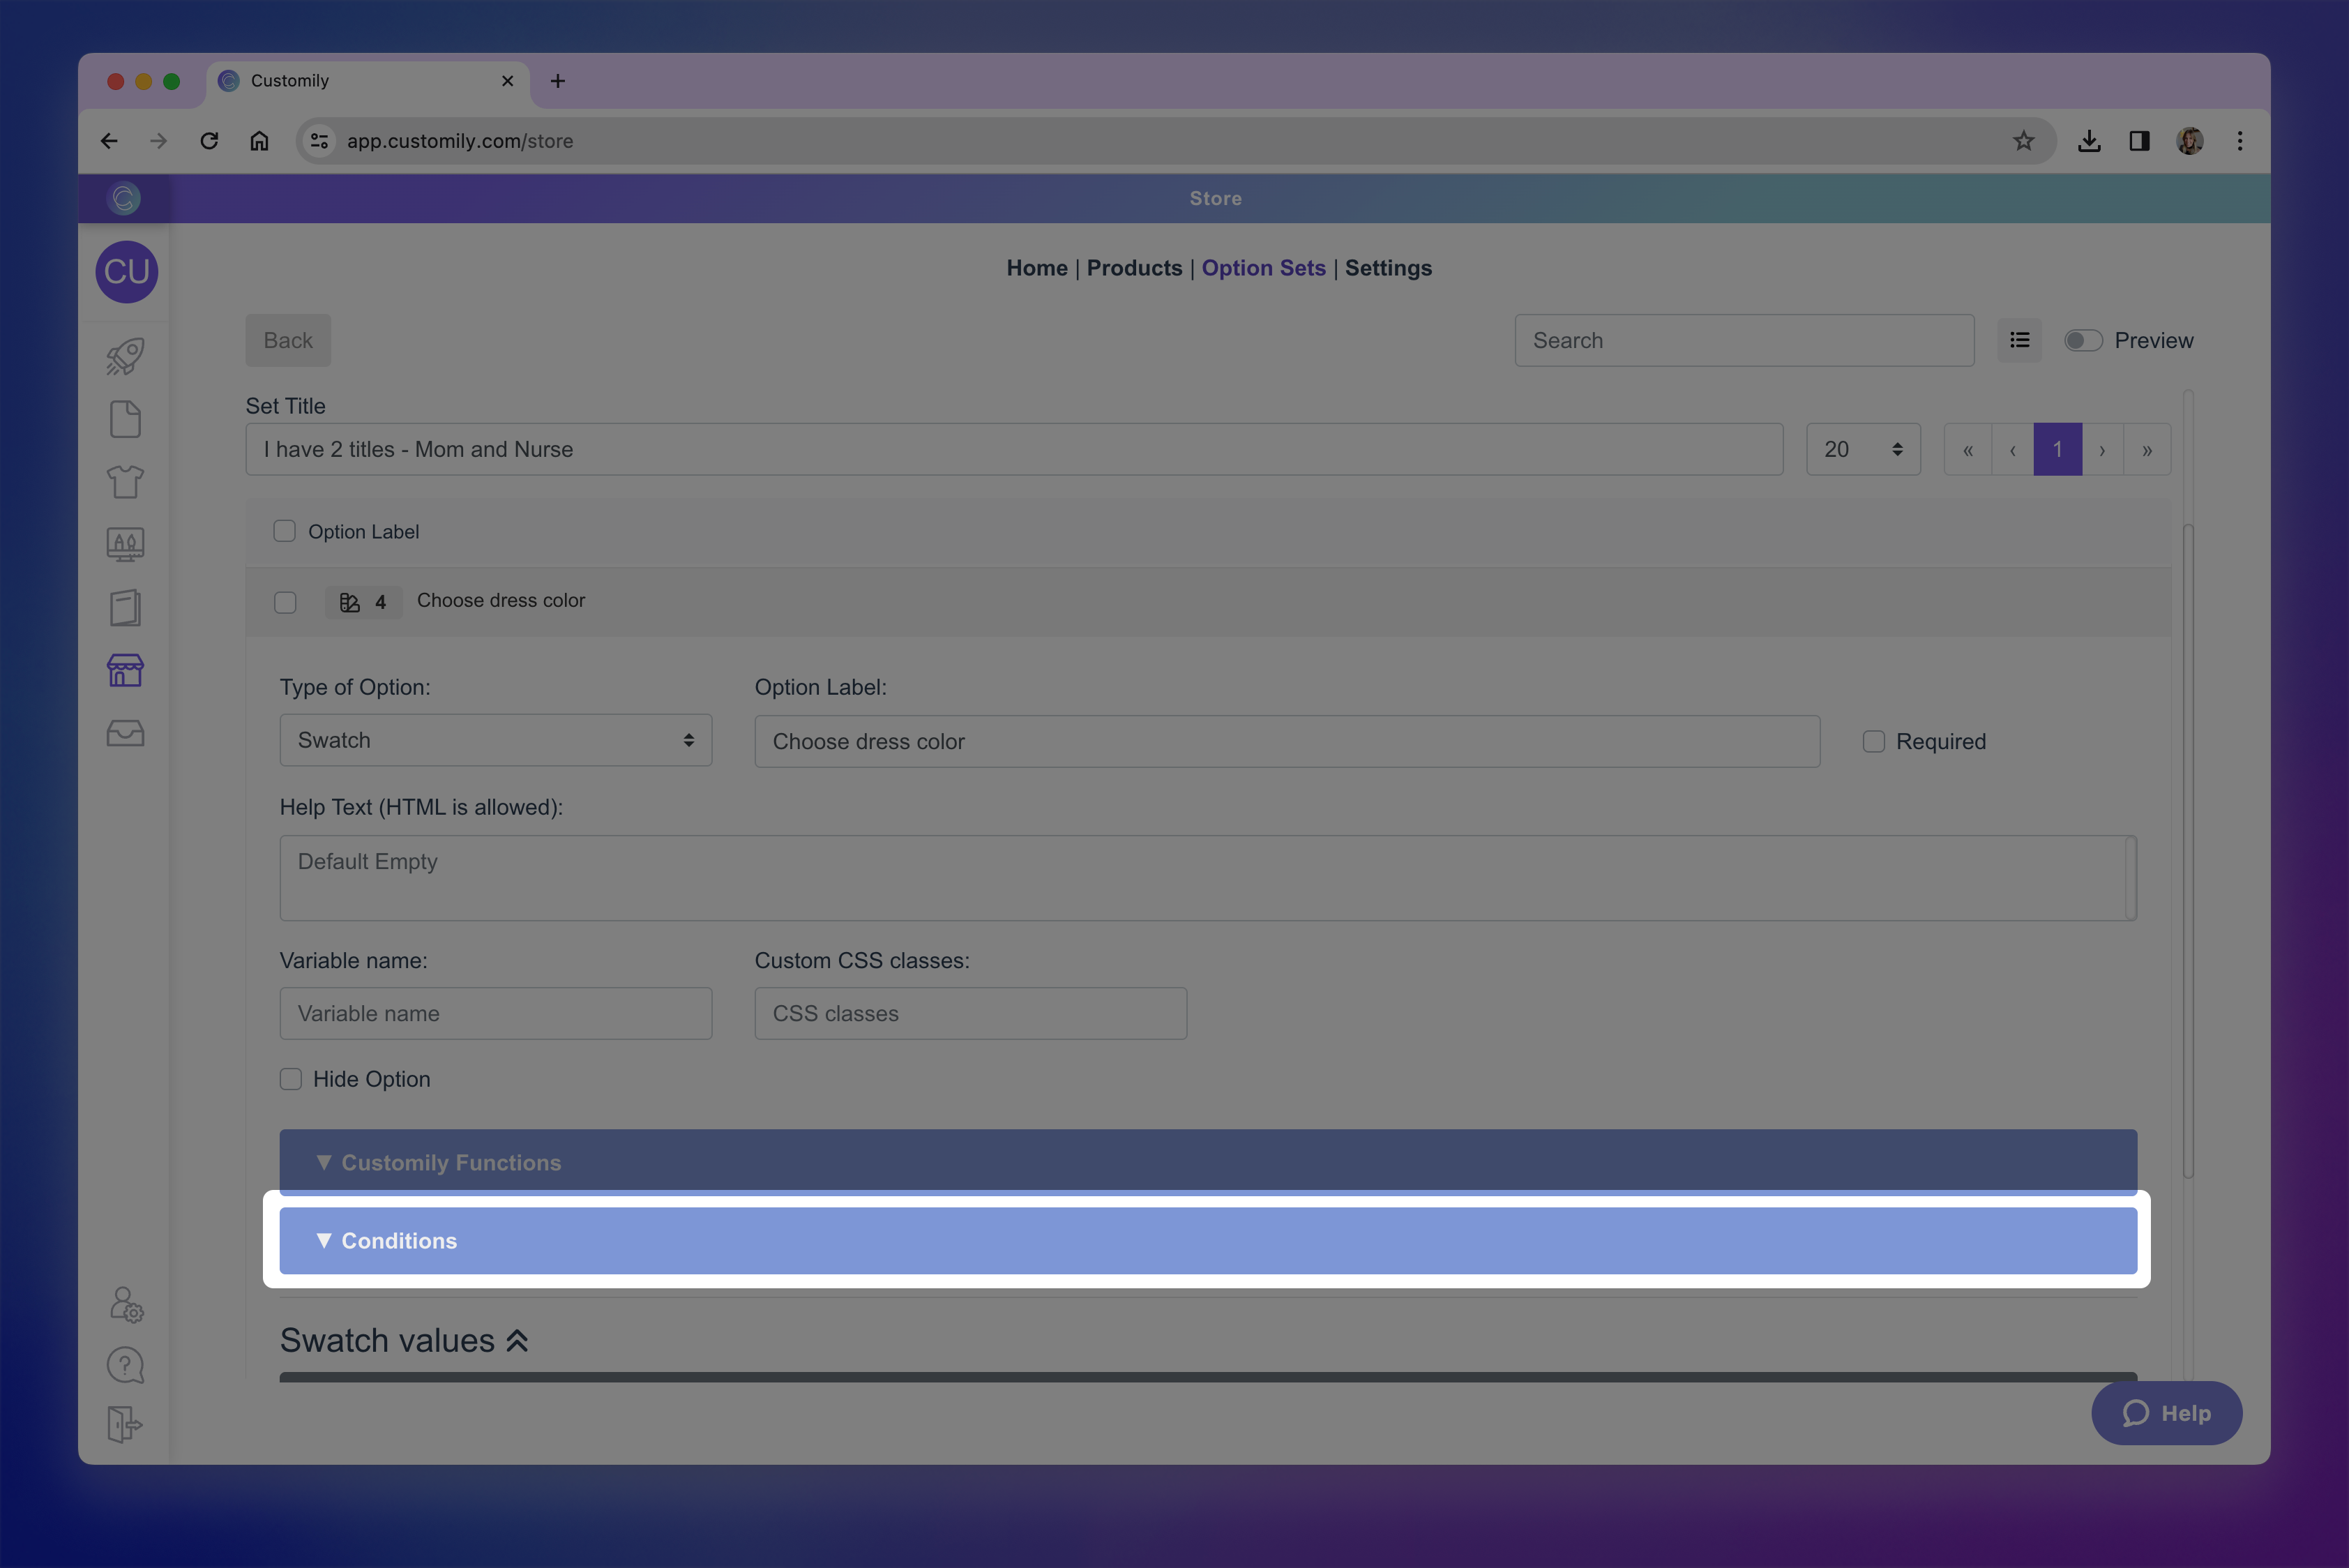Open the Type of Option Swatch dropdown
This screenshot has height=1568, width=2349.
(495, 740)
